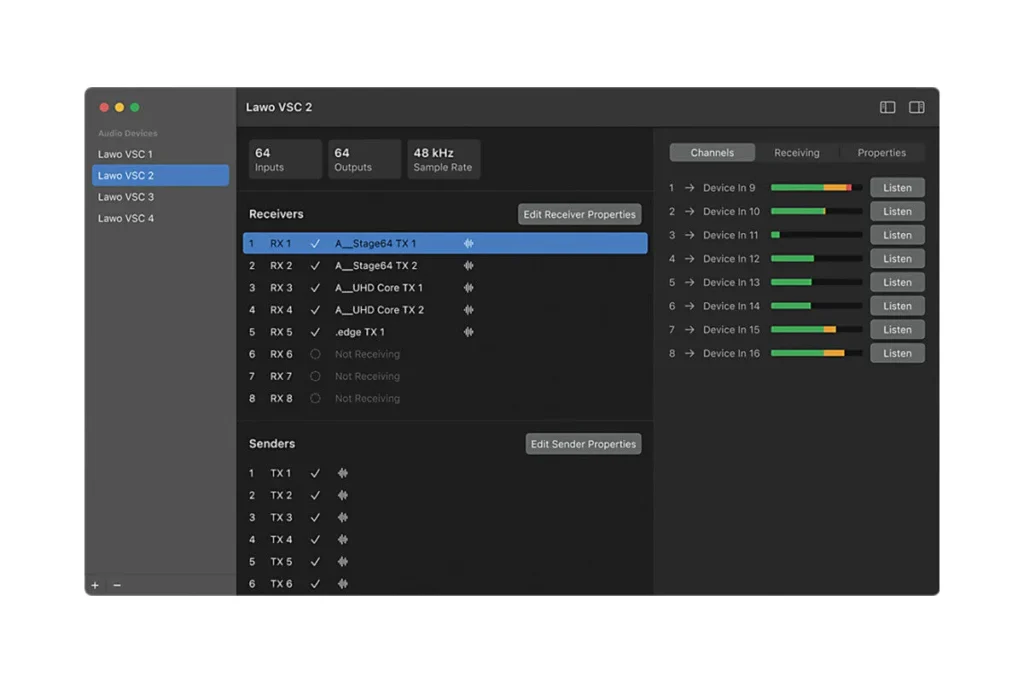Click the waveform icon next to TX 1
The height and width of the screenshot is (683, 1024).
point(343,474)
